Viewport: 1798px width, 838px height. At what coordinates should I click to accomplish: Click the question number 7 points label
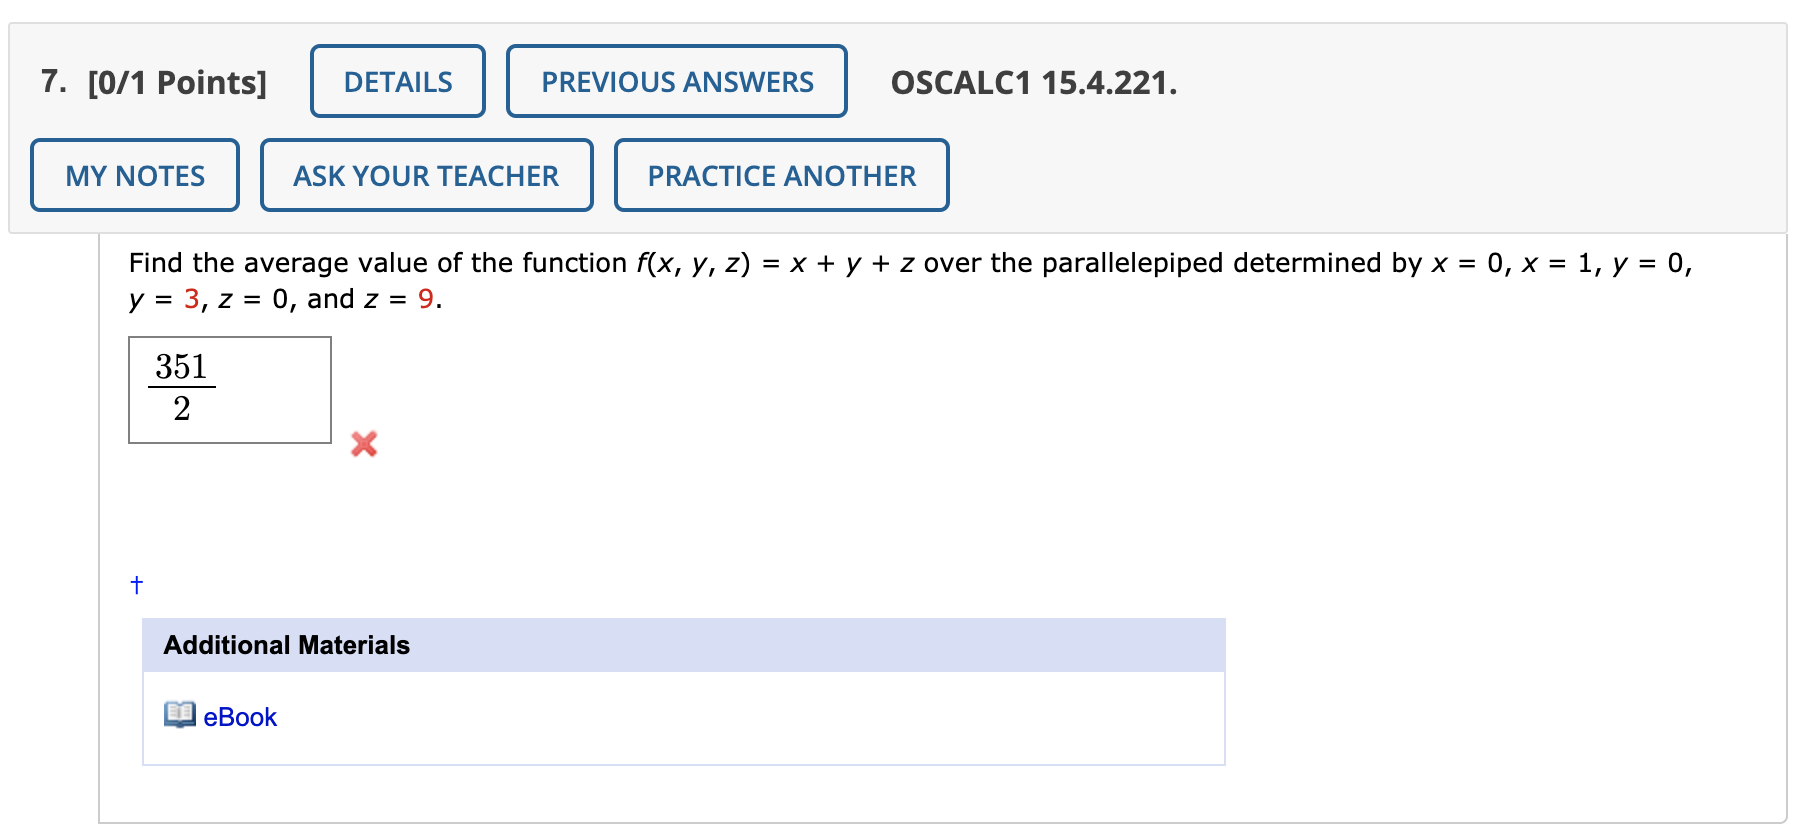[x=154, y=82]
